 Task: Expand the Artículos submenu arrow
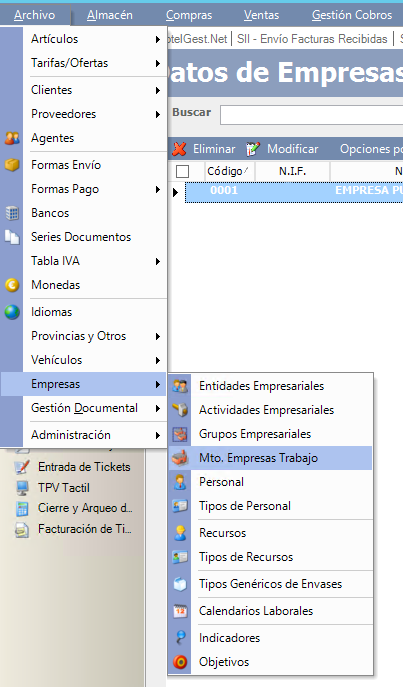pos(158,39)
